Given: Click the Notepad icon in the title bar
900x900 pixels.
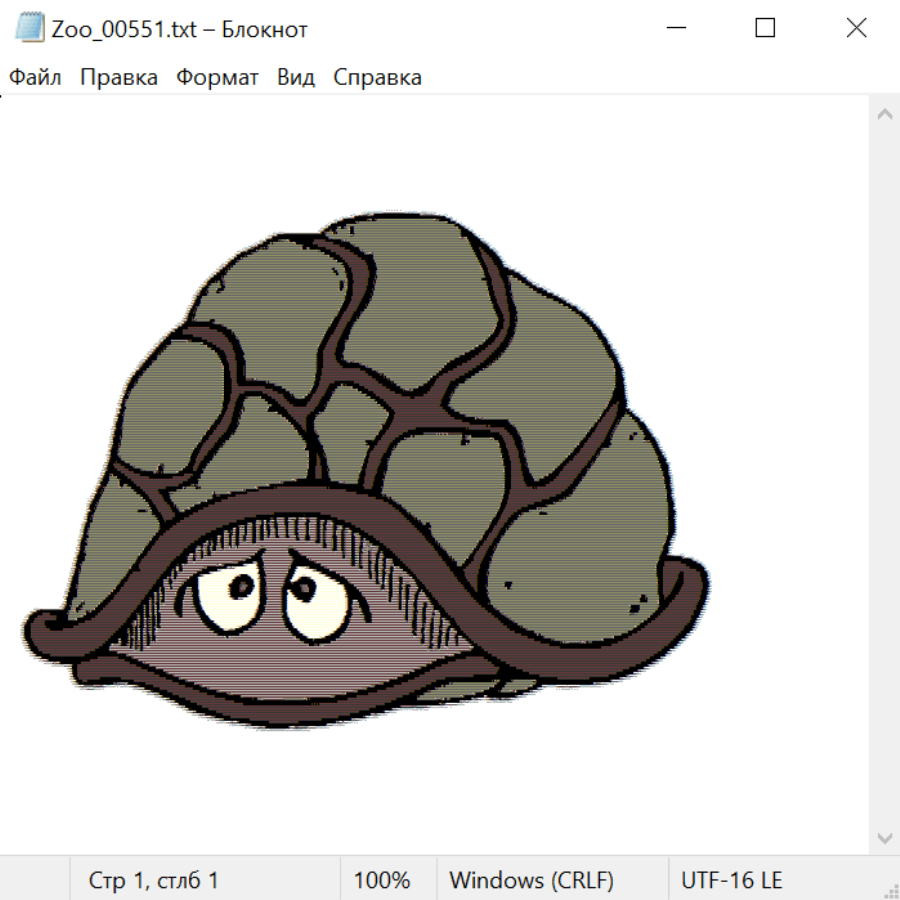Looking at the screenshot, I should coord(29,28).
